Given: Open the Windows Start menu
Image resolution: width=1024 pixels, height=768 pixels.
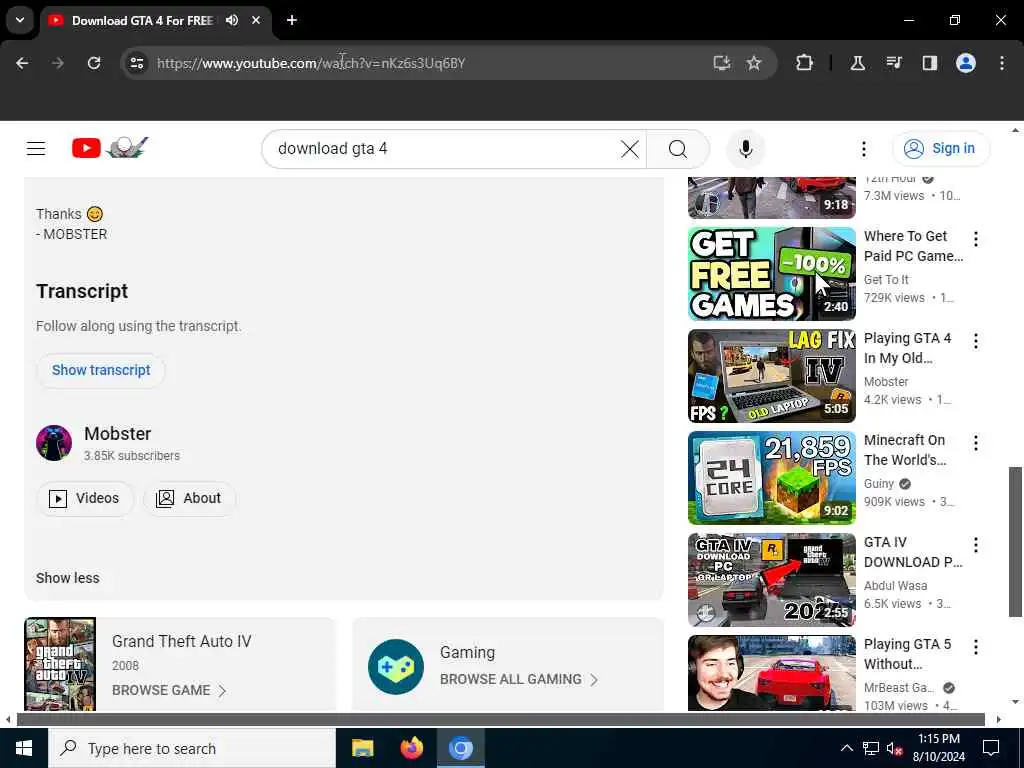Looking at the screenshot, I should [24, 748].
